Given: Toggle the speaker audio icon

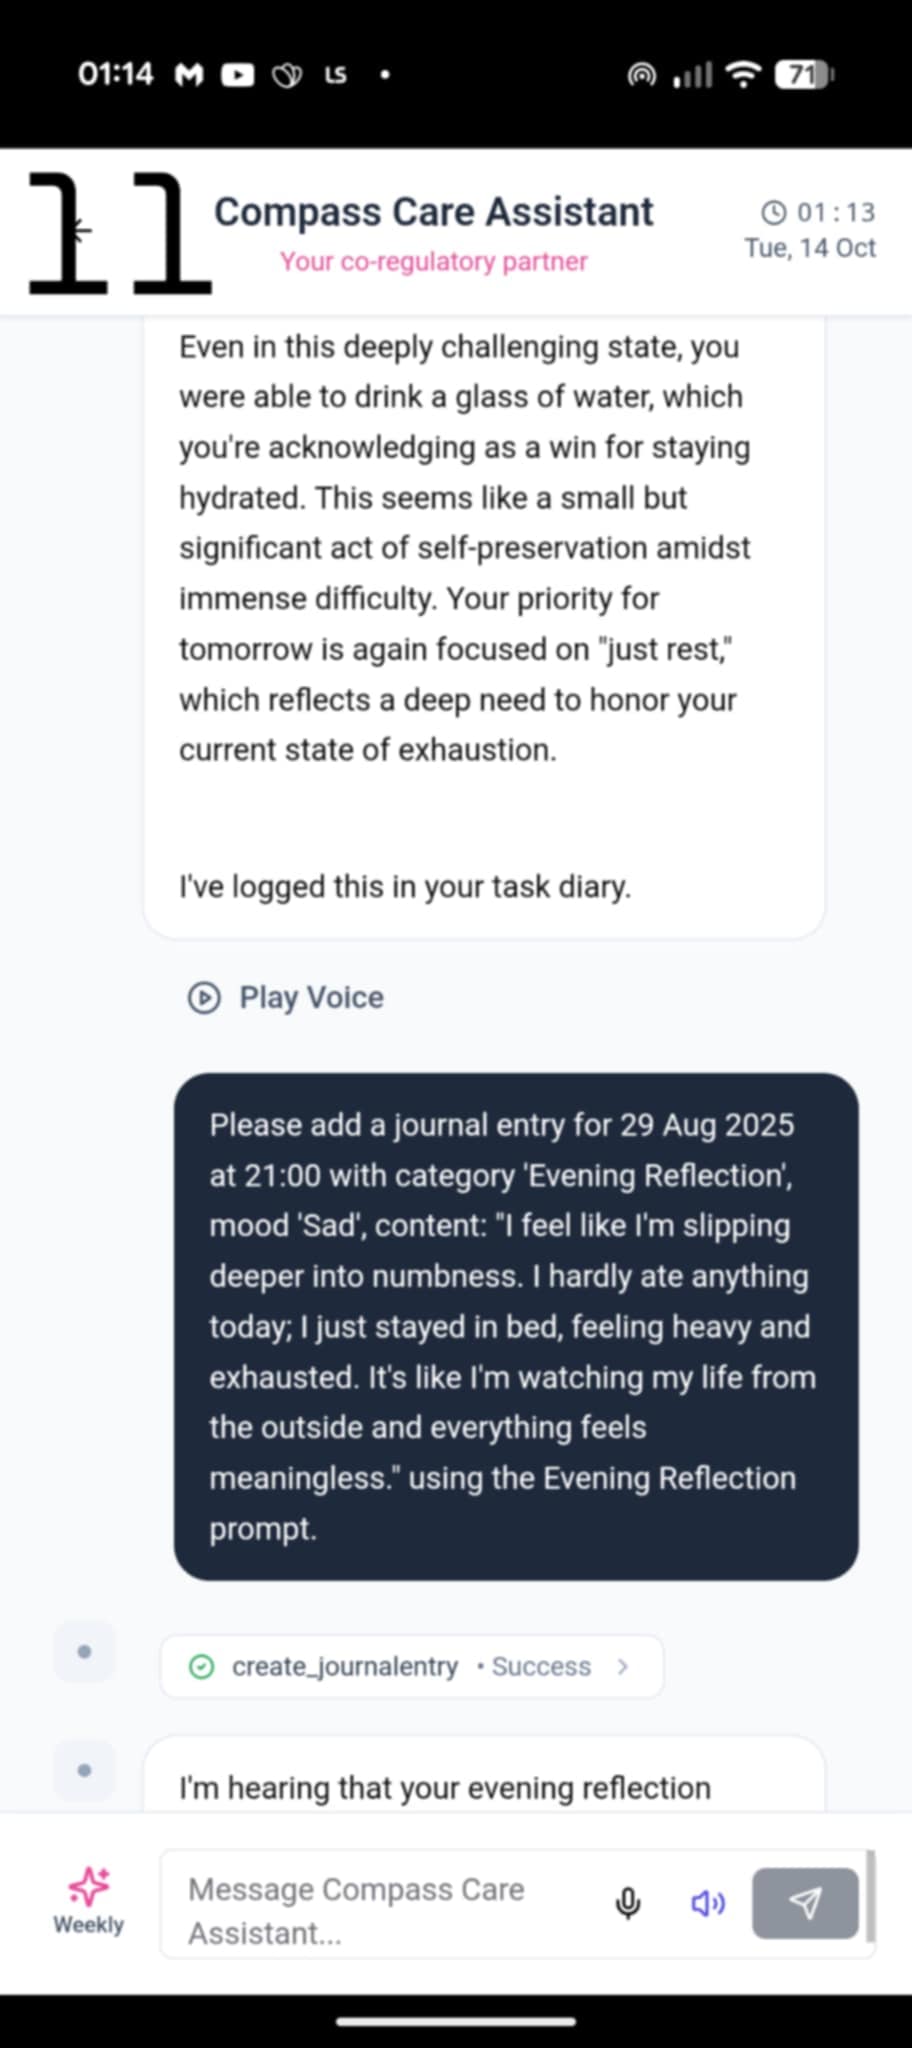Looking at the screenshot, I should (708, 1903).
